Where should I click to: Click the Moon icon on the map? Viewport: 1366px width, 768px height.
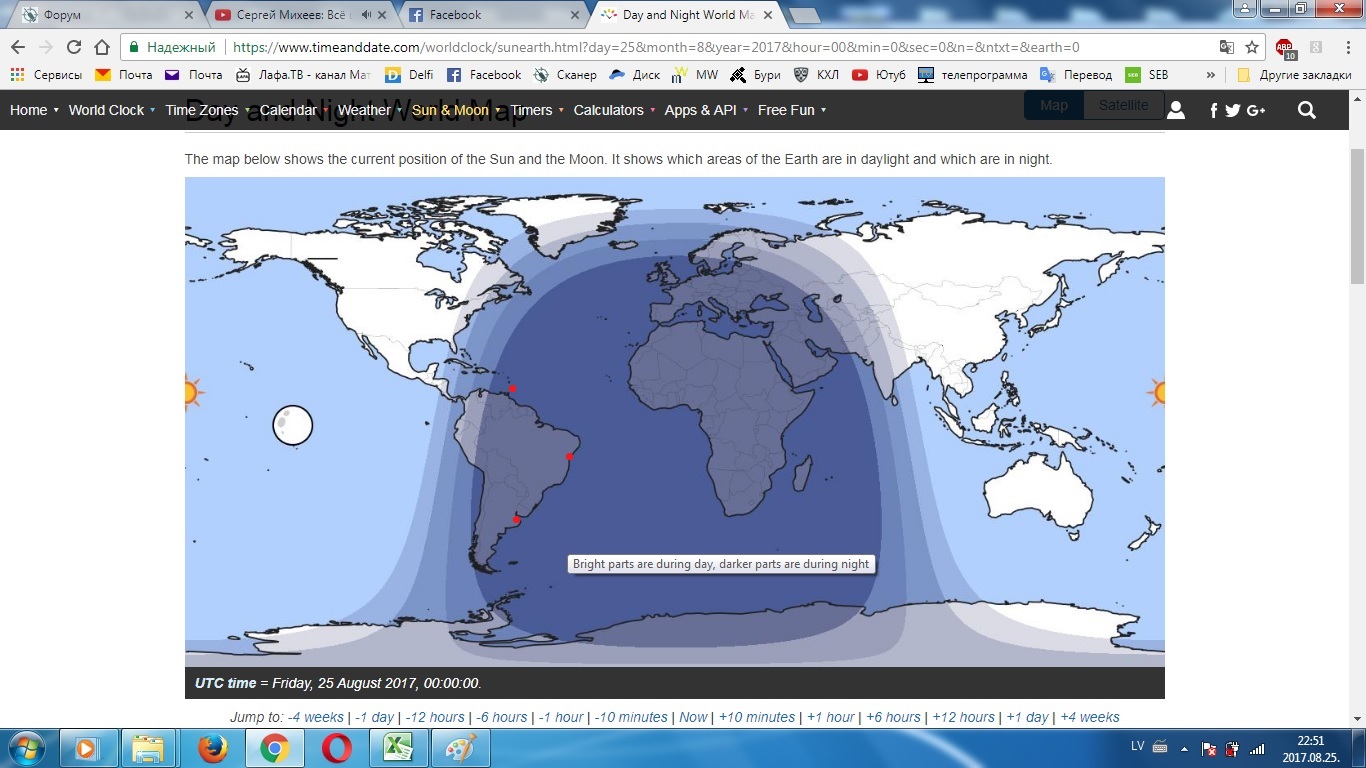(x=293, y=425)
